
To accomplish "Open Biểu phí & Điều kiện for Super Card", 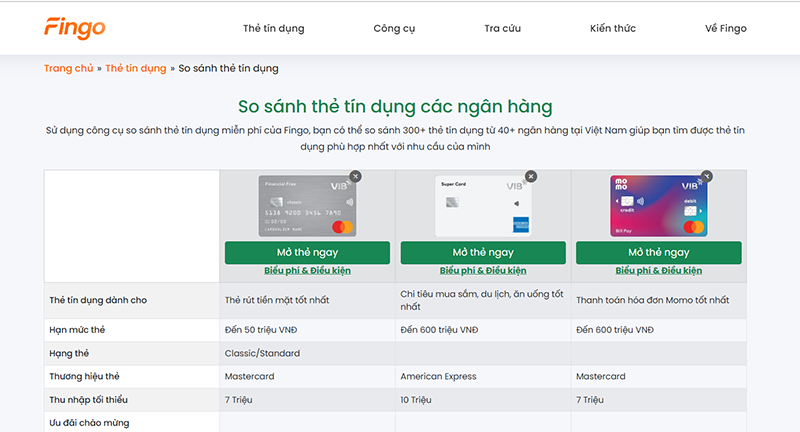I will 483,271.
